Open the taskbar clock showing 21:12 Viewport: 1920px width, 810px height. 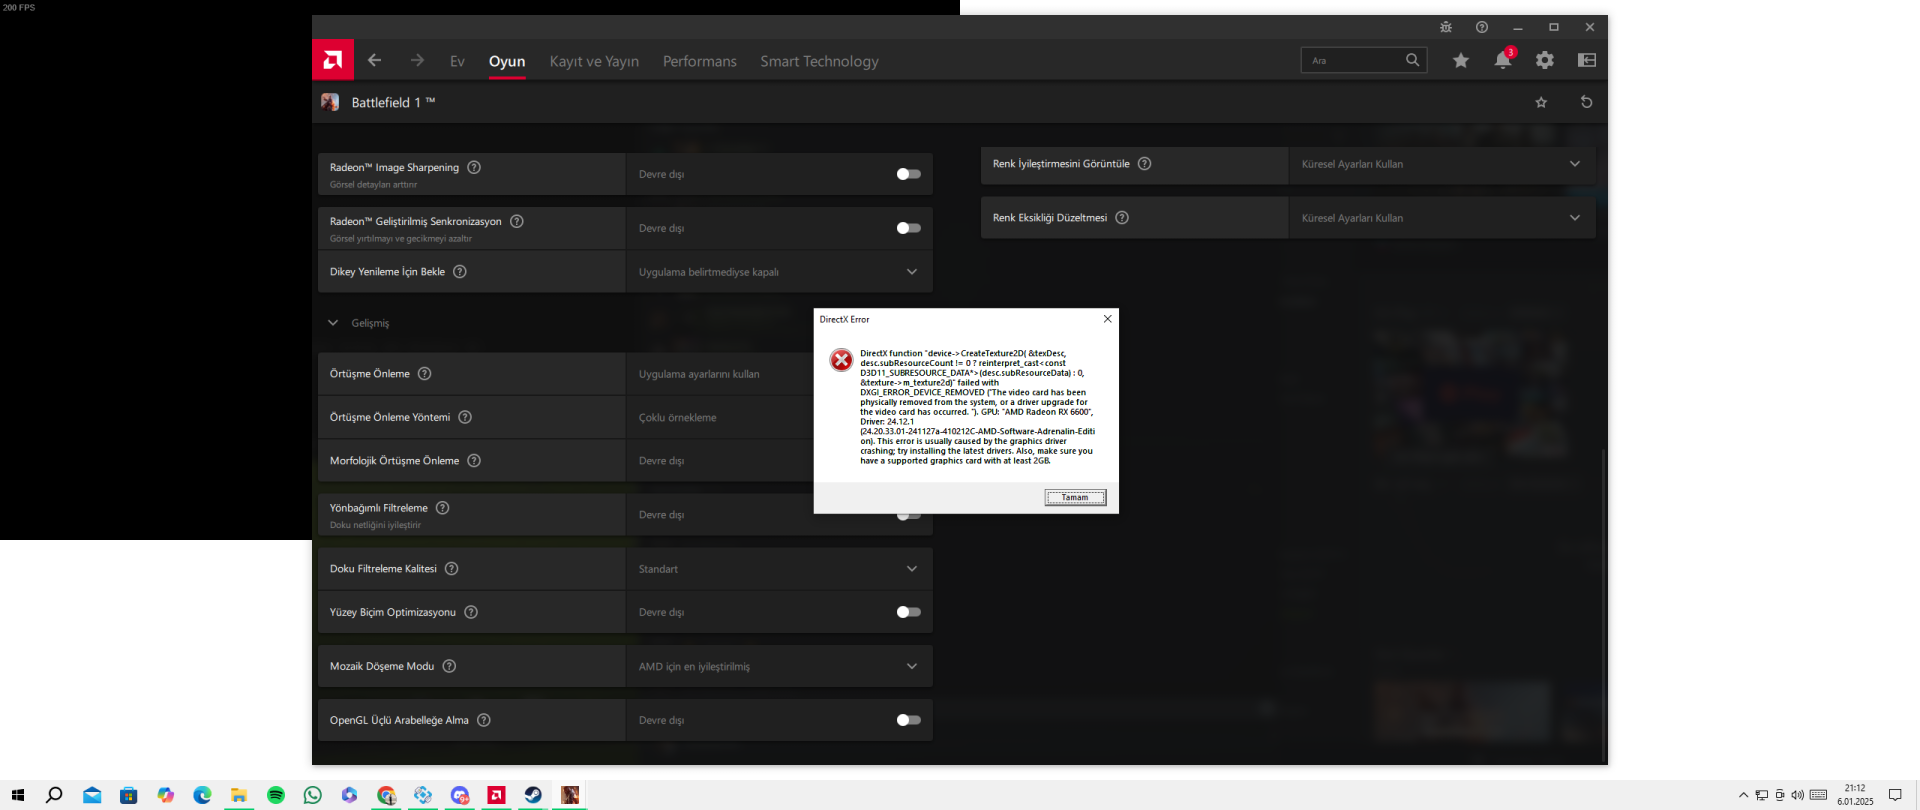[x=1855, y=795]
